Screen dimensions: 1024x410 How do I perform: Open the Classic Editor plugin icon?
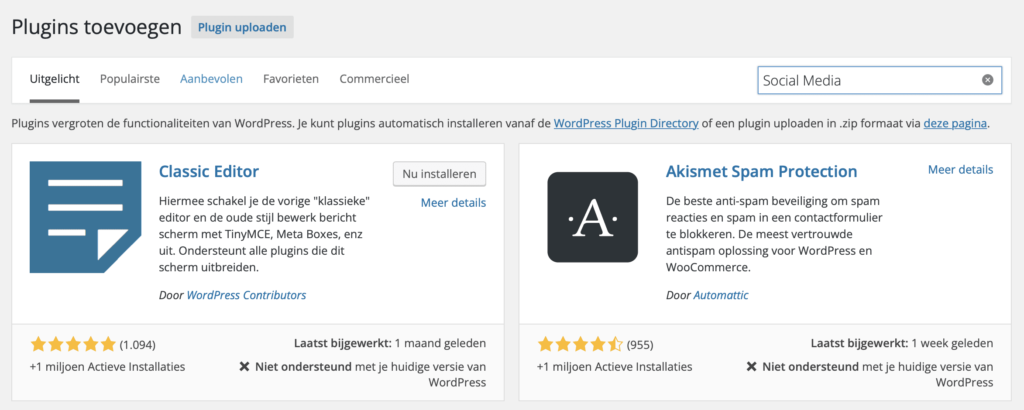86,217
